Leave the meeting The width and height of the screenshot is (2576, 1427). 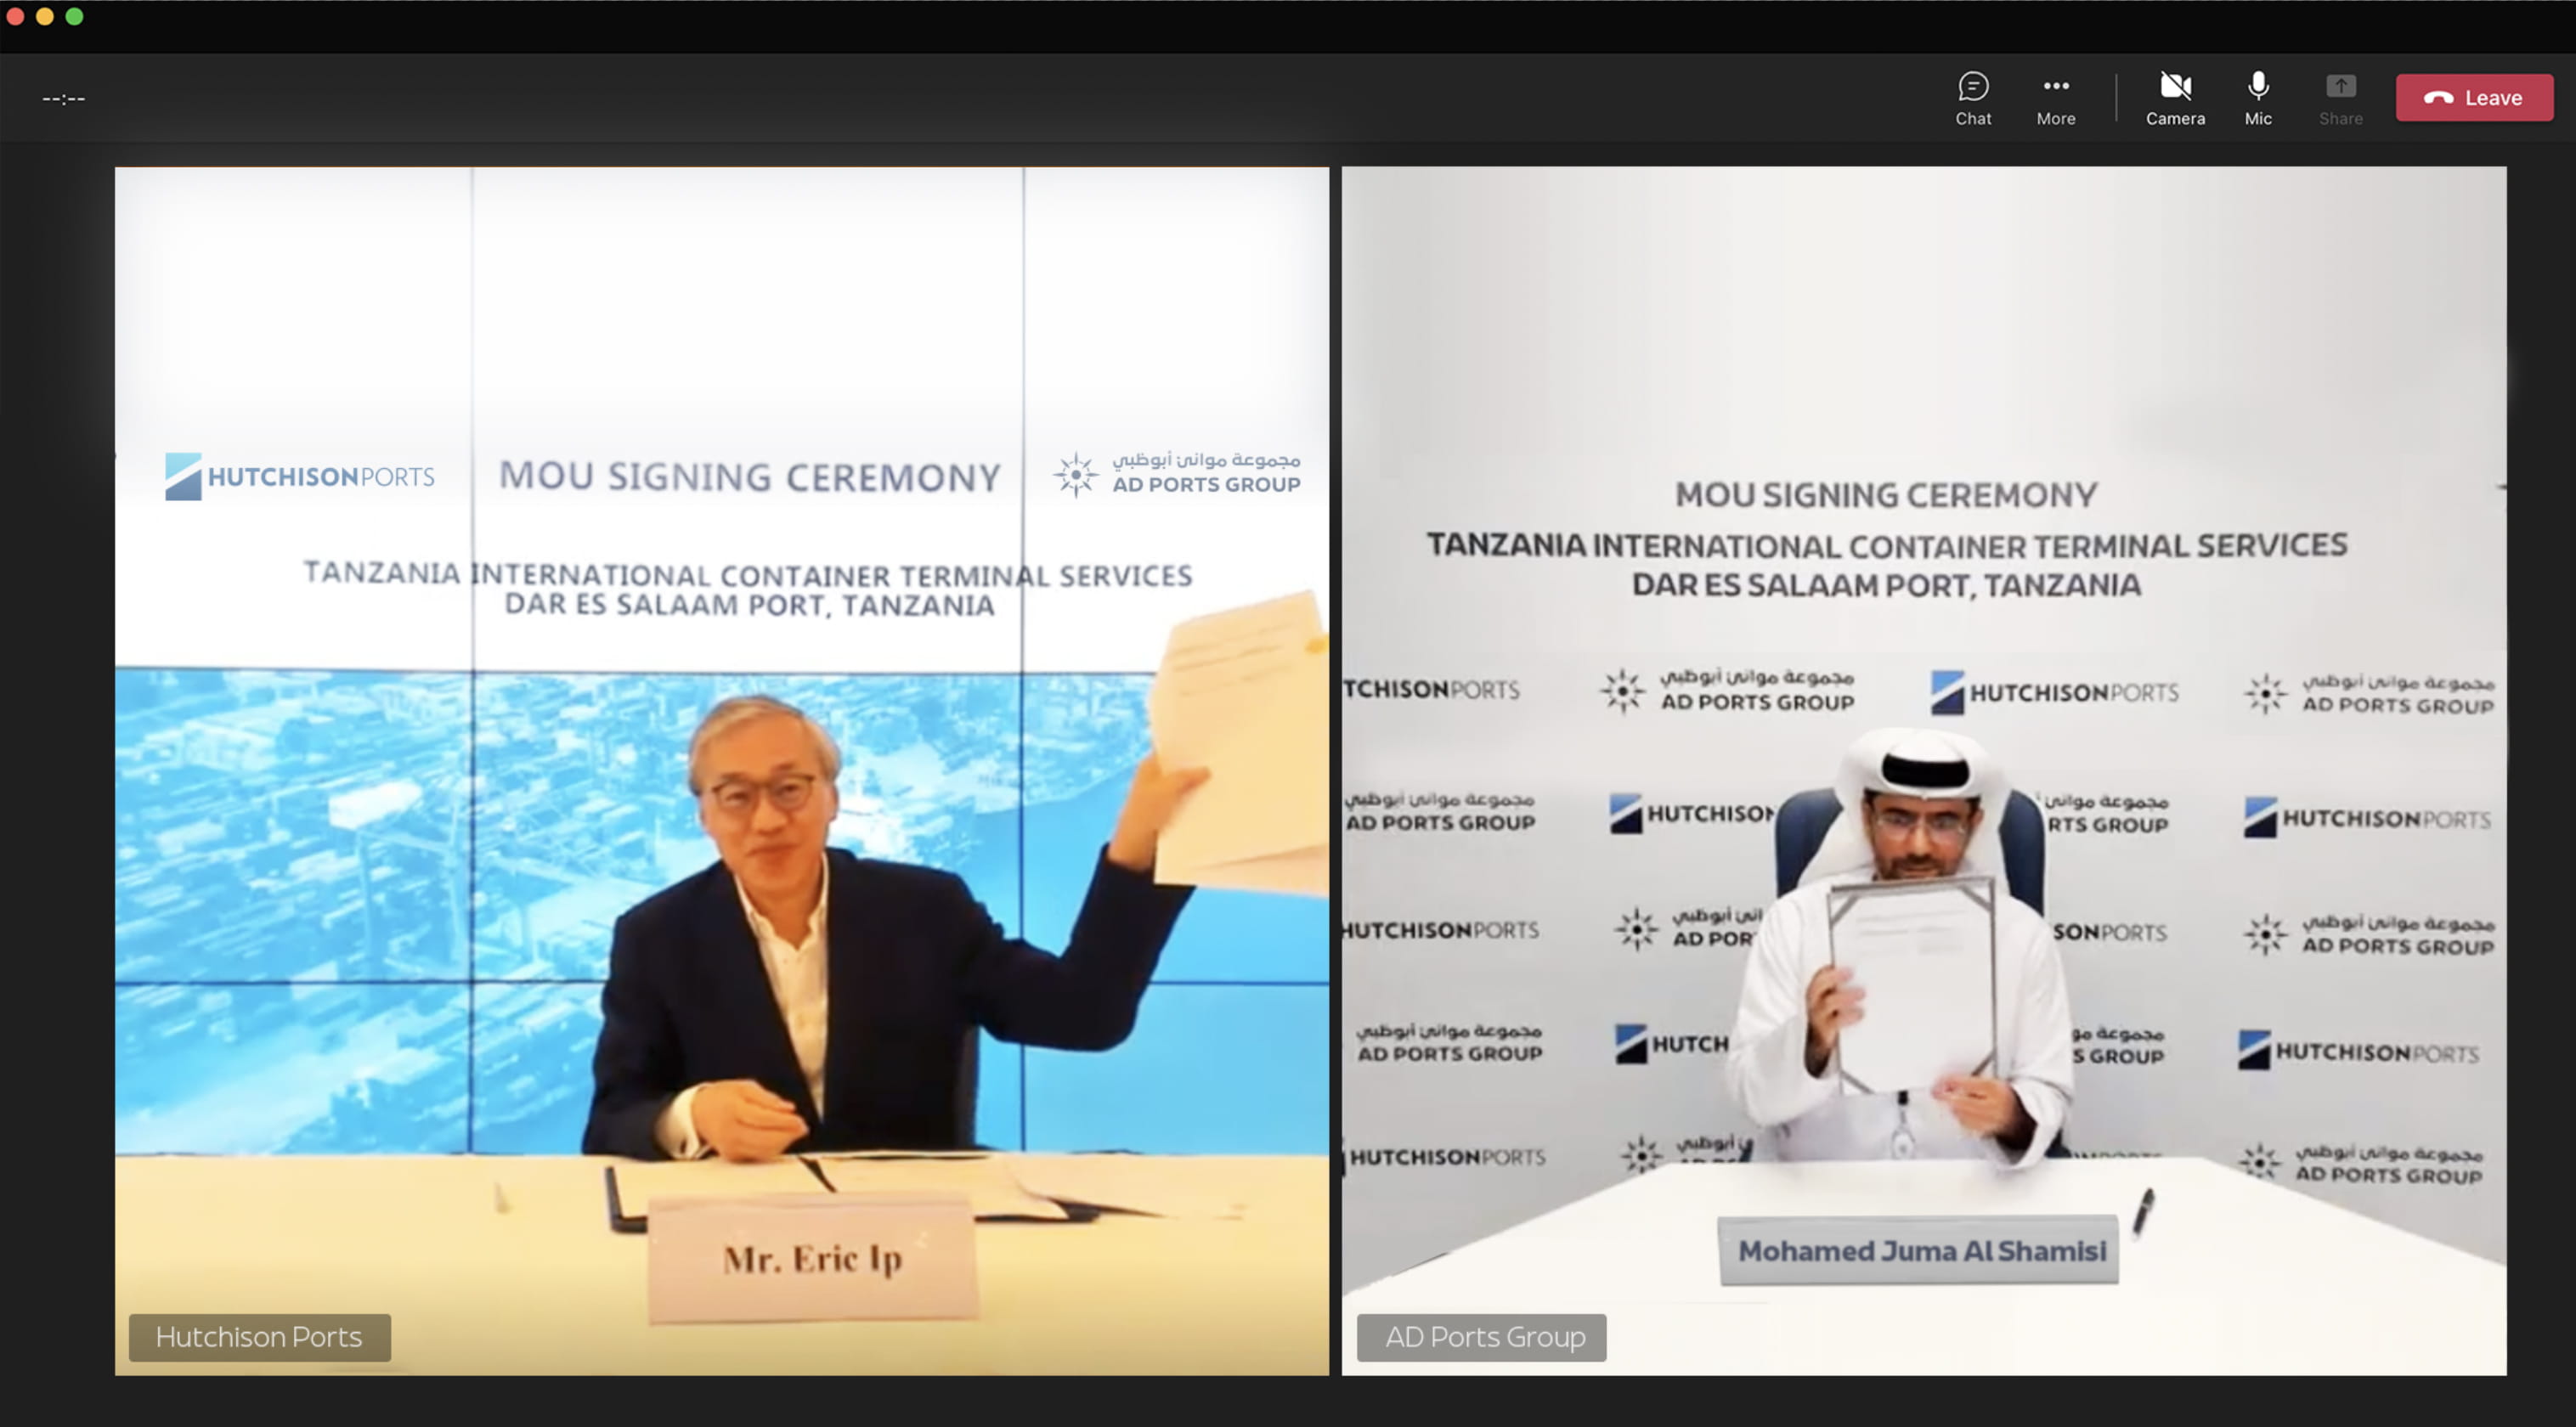pos(2474,97)
